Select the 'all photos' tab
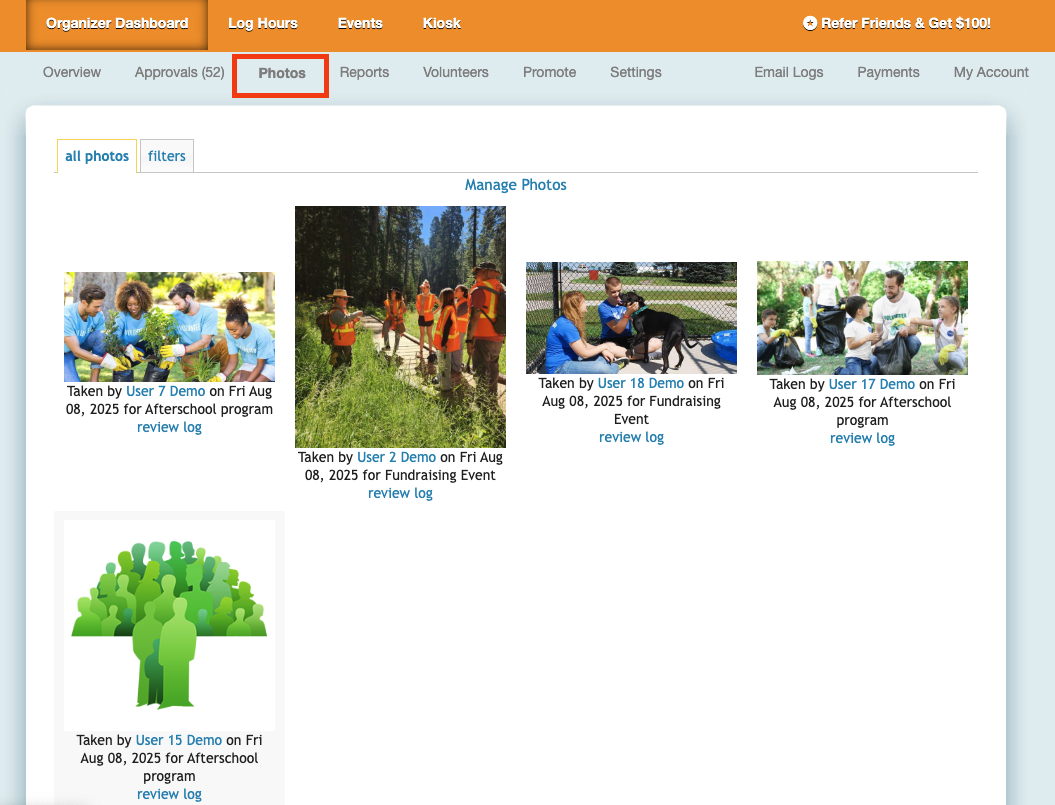This screenshot has height=805, width=1055. 97,156
